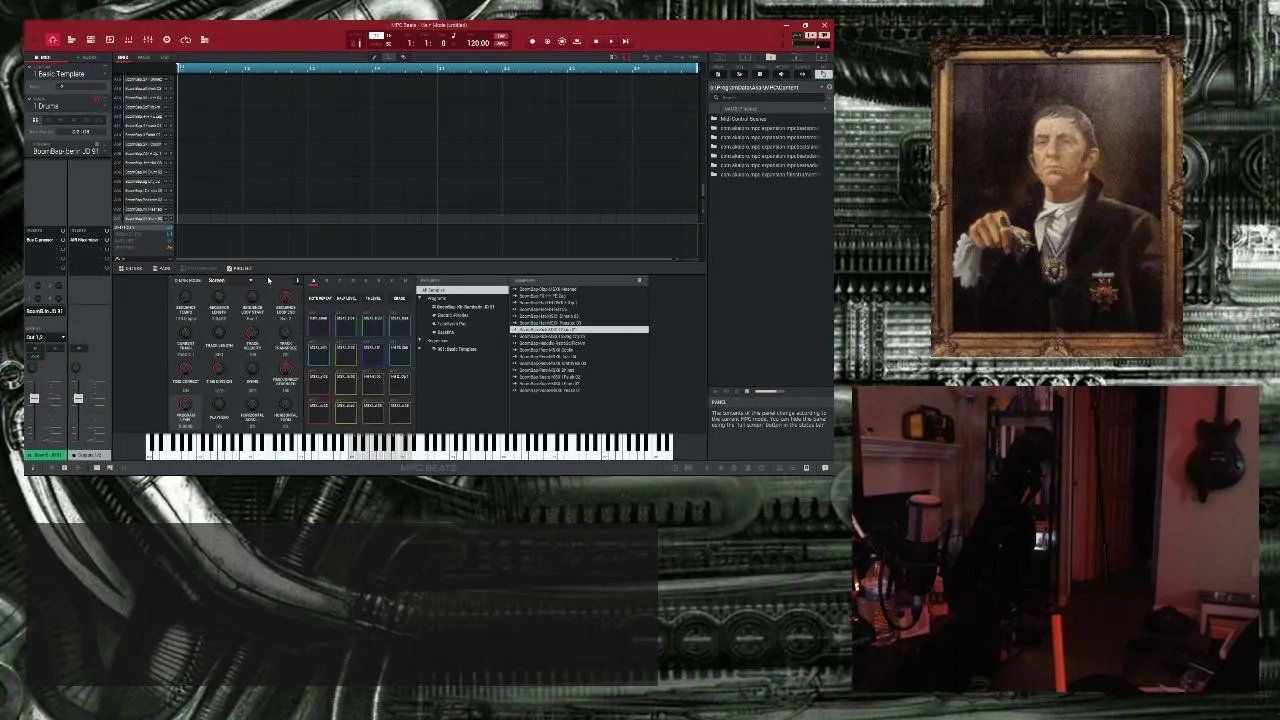Toggle Note Repeat above the pads

pyautogui.click(x=320, y=298)
